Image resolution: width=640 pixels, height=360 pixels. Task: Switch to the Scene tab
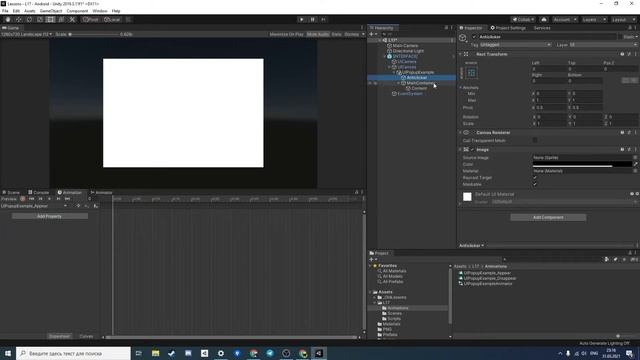(11, 192)
